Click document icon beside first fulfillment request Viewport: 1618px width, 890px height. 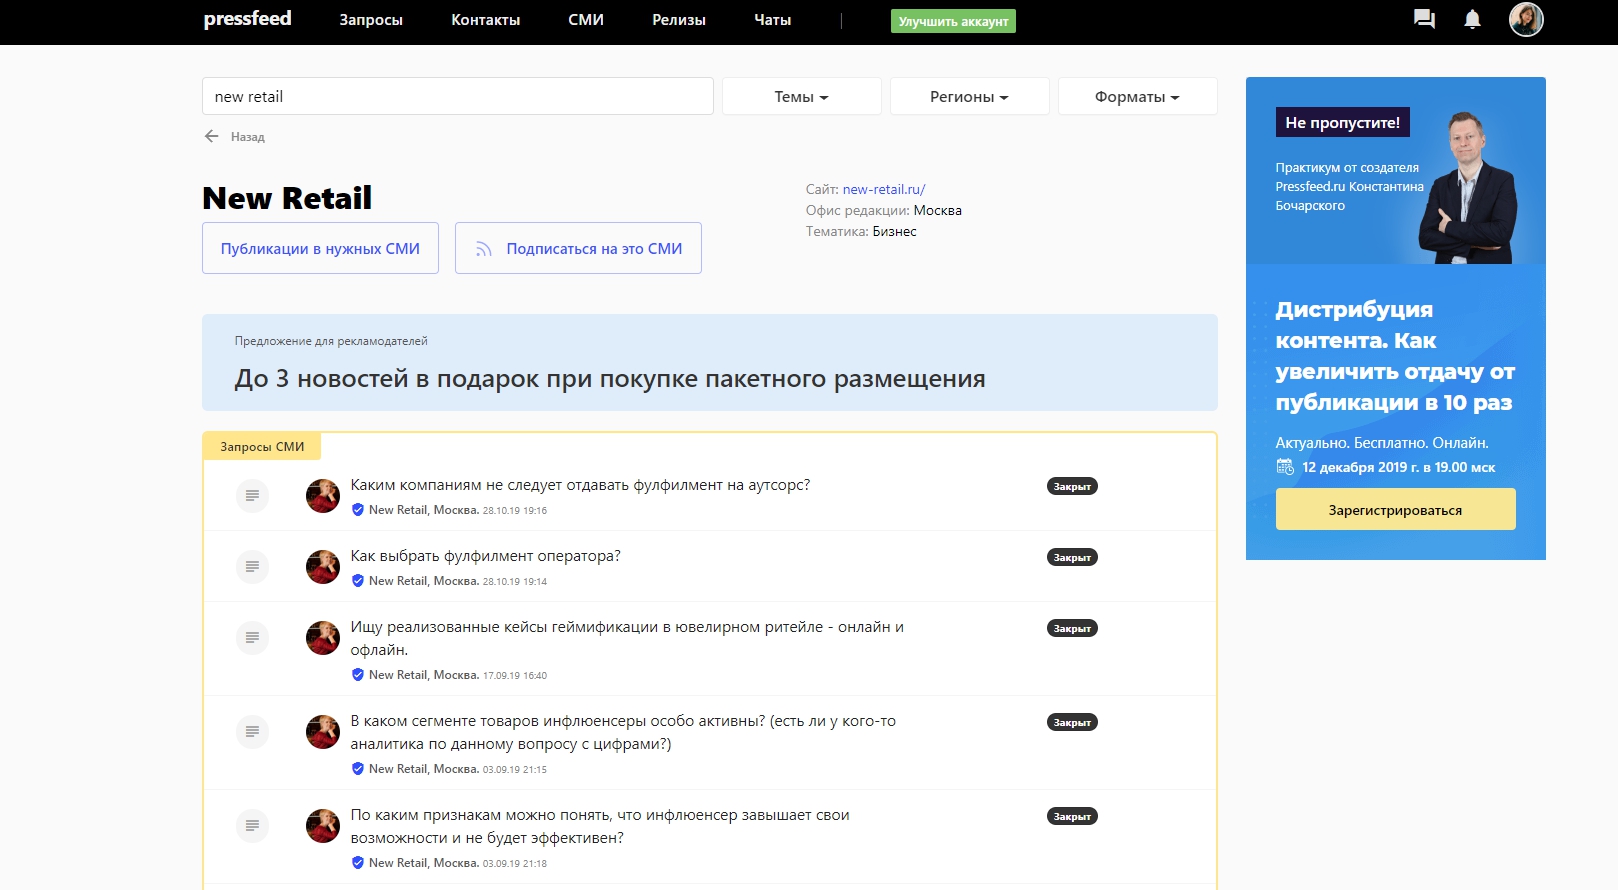(x=252, y=495)
